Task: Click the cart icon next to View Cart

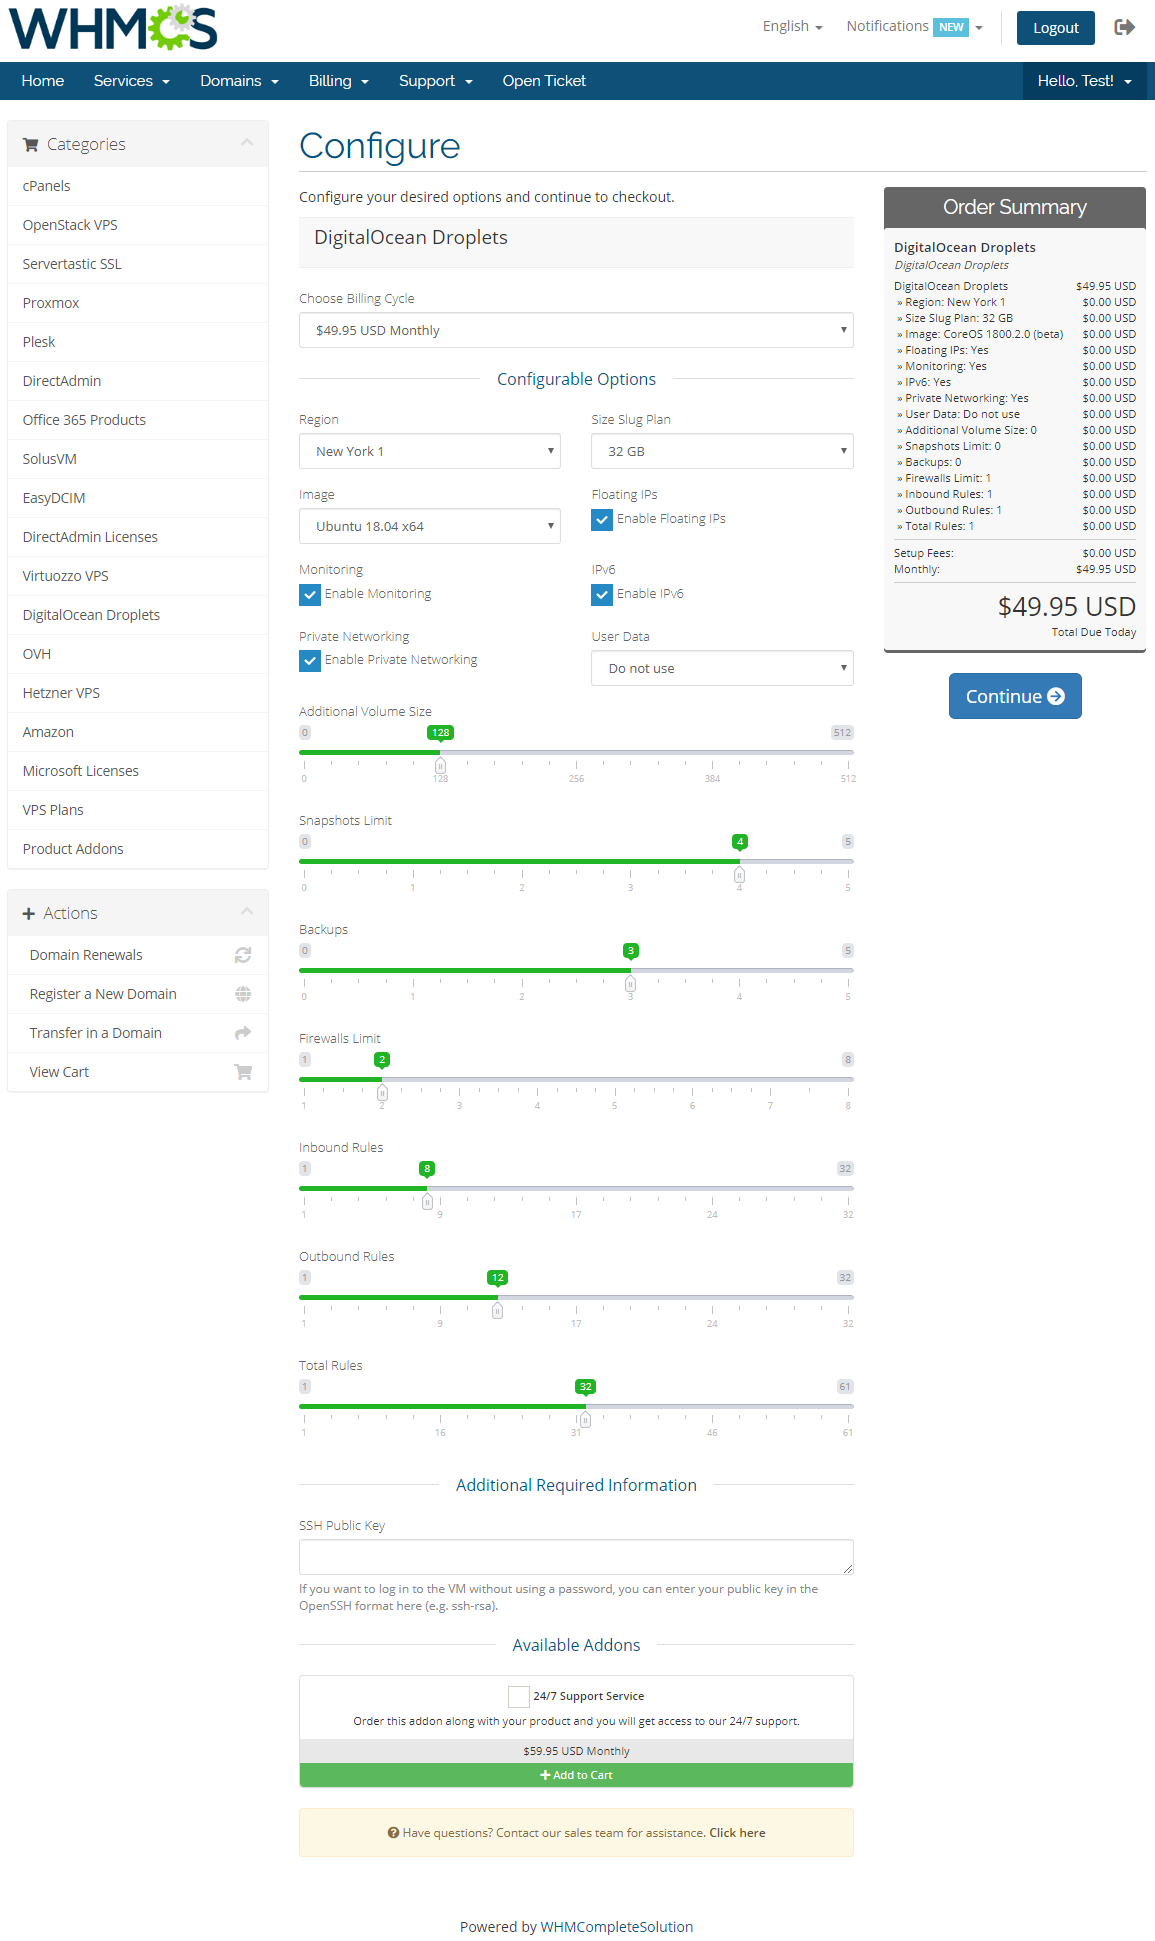Action: pos(243,1072)
